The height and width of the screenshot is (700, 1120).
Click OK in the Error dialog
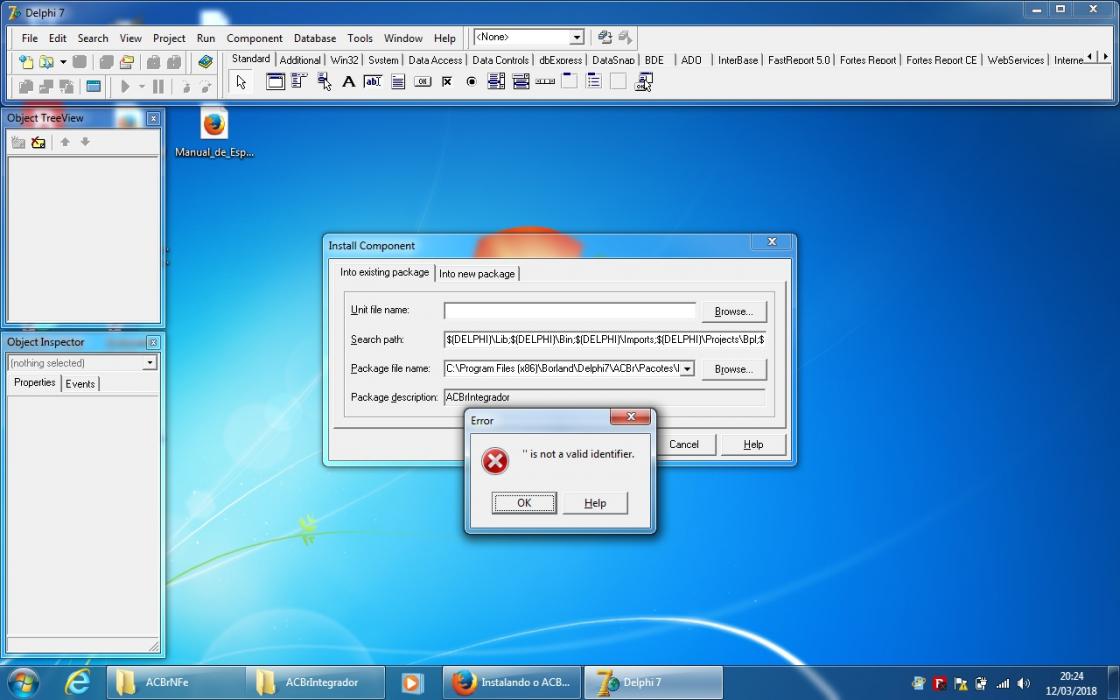click(x=524, y=503)
